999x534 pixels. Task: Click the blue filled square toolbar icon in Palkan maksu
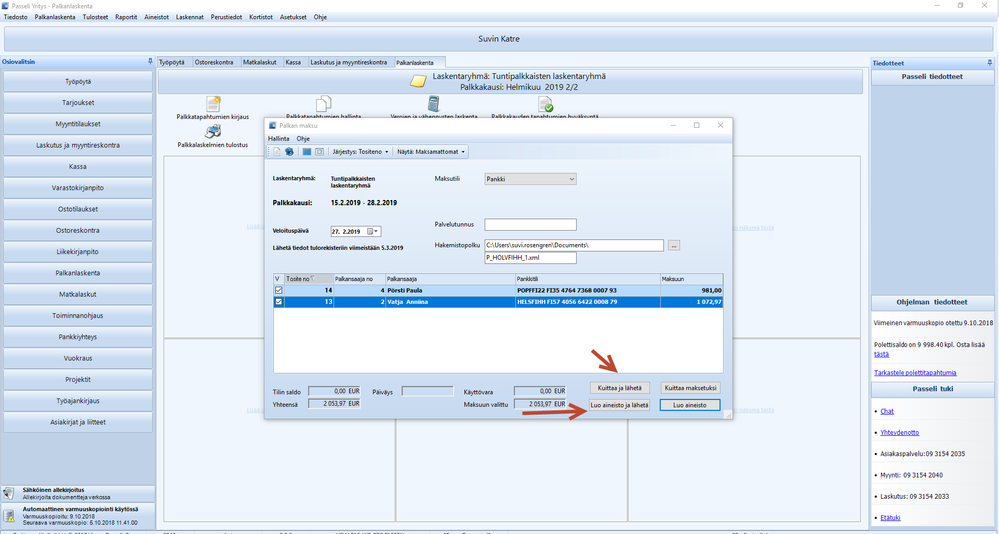pos(306,152)
